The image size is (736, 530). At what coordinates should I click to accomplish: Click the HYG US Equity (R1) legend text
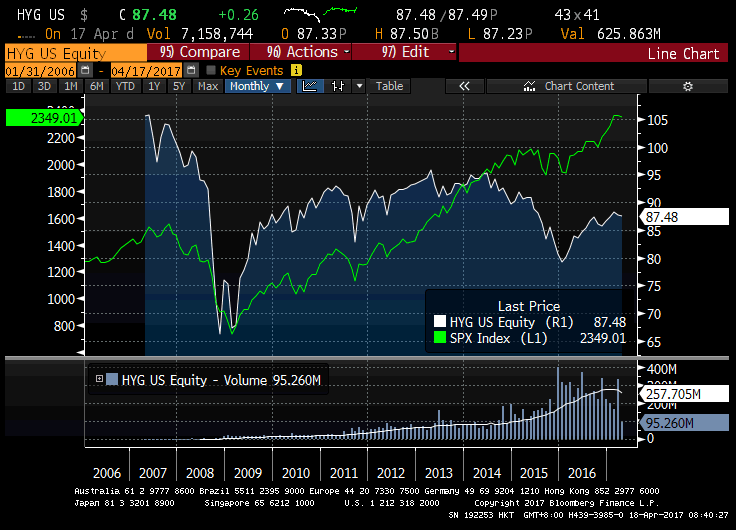click(512, 322)
